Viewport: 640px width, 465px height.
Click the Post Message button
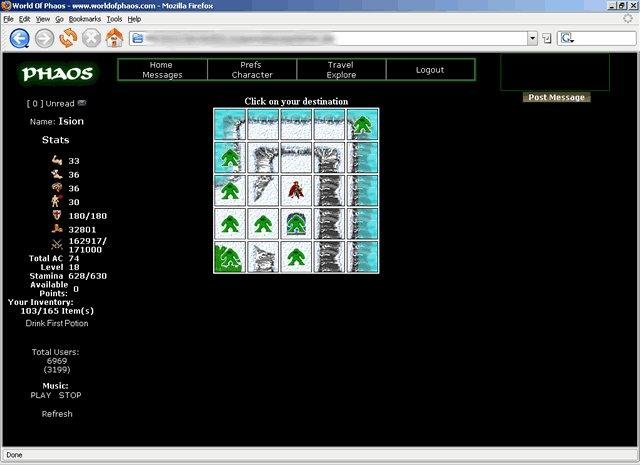click(x=556, y=97)
